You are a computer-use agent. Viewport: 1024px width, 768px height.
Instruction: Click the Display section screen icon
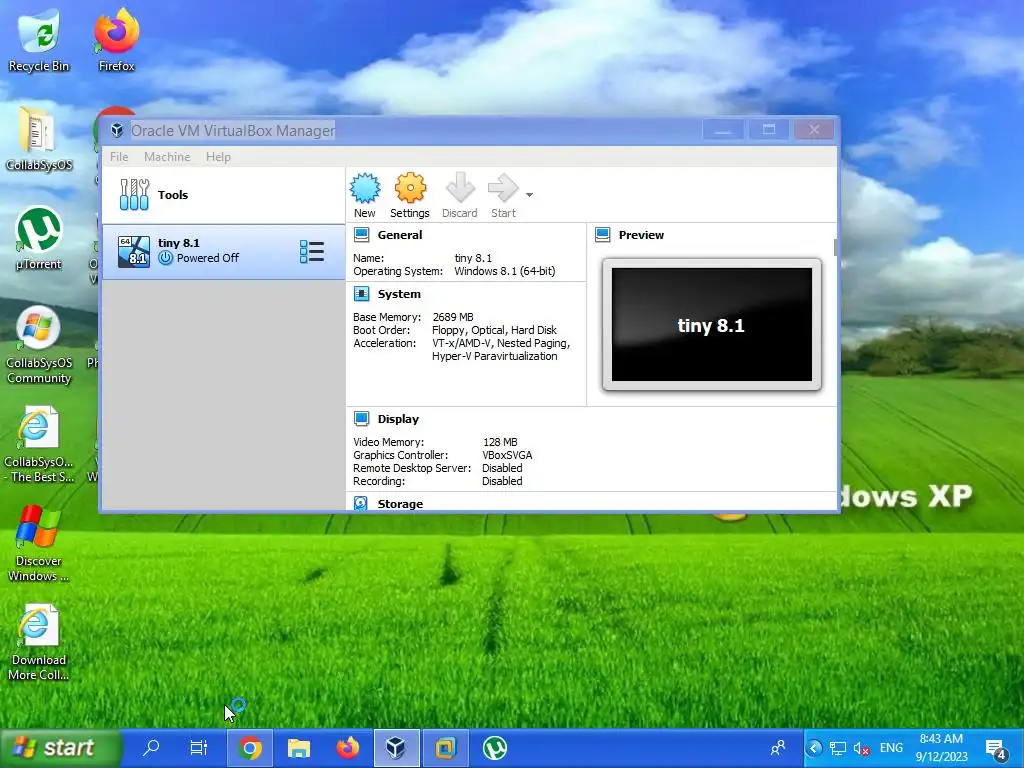[x=362, y=419]
